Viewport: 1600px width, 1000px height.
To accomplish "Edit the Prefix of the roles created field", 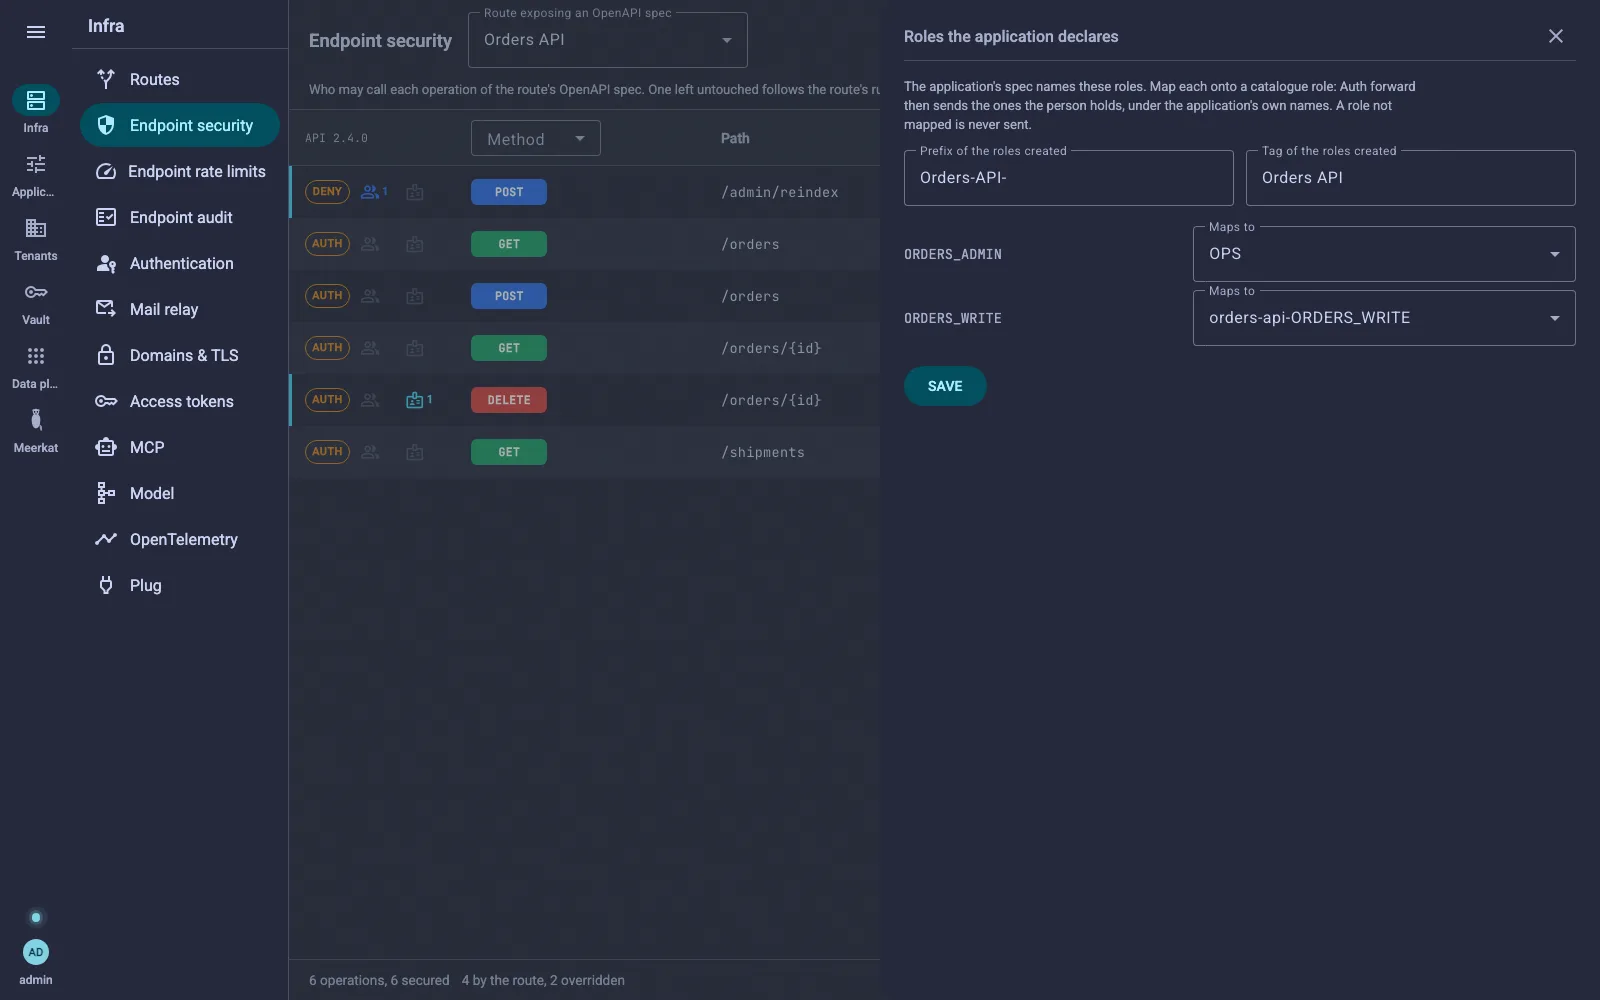I will (x=1068, y=178).
